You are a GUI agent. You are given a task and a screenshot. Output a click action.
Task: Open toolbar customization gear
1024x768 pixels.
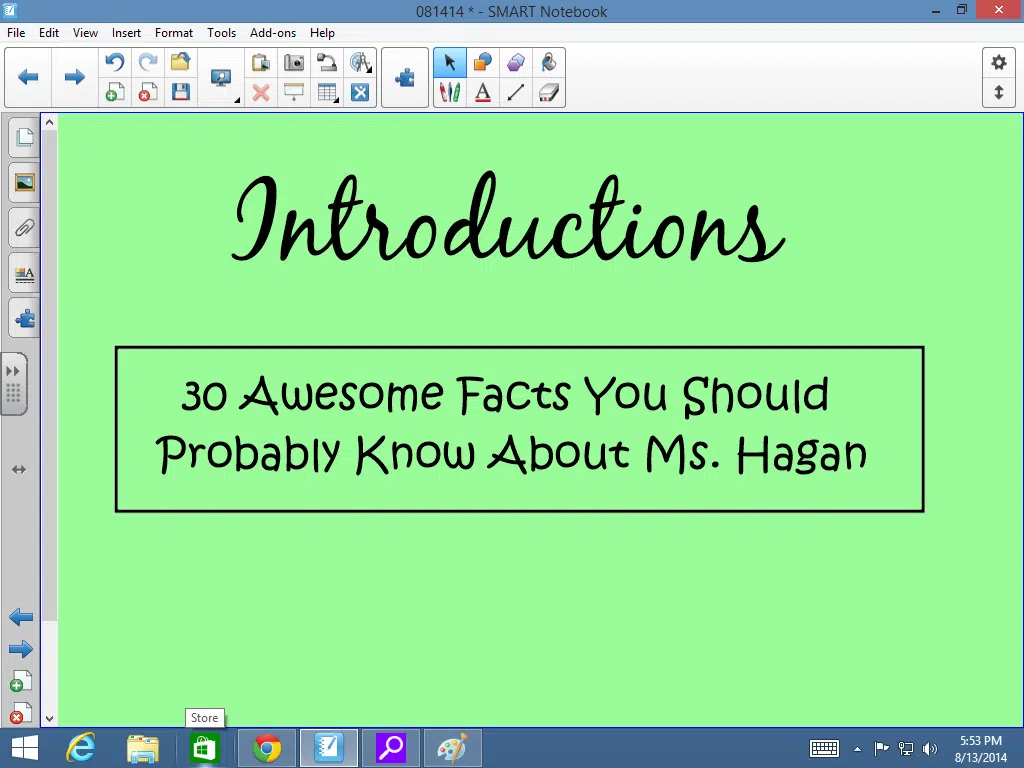(x=999, y=63)
